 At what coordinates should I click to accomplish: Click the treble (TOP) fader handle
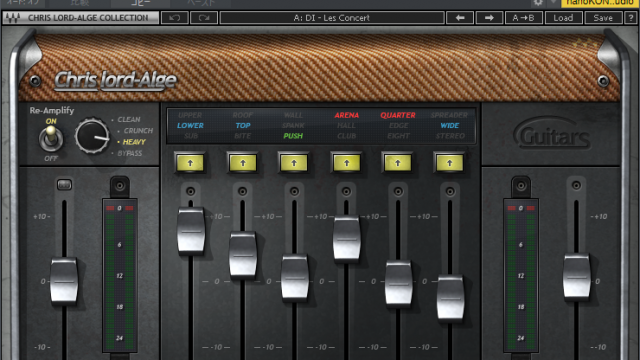coord(243,256)
